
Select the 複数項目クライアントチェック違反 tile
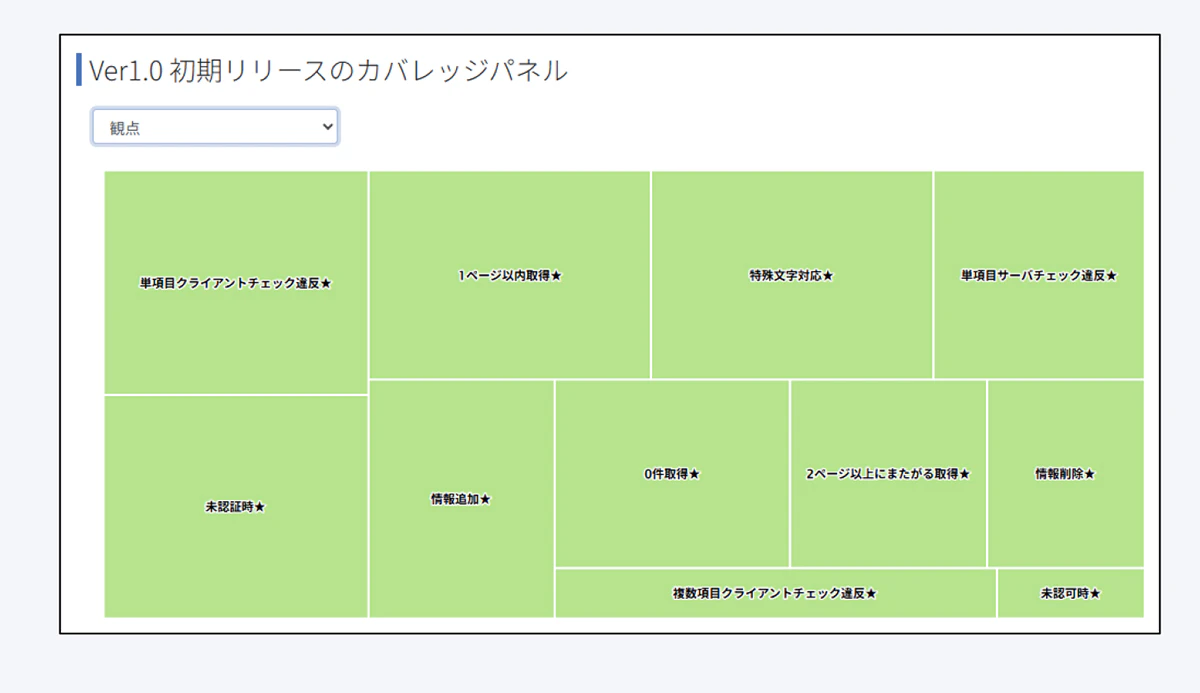[x=775, y=593]
